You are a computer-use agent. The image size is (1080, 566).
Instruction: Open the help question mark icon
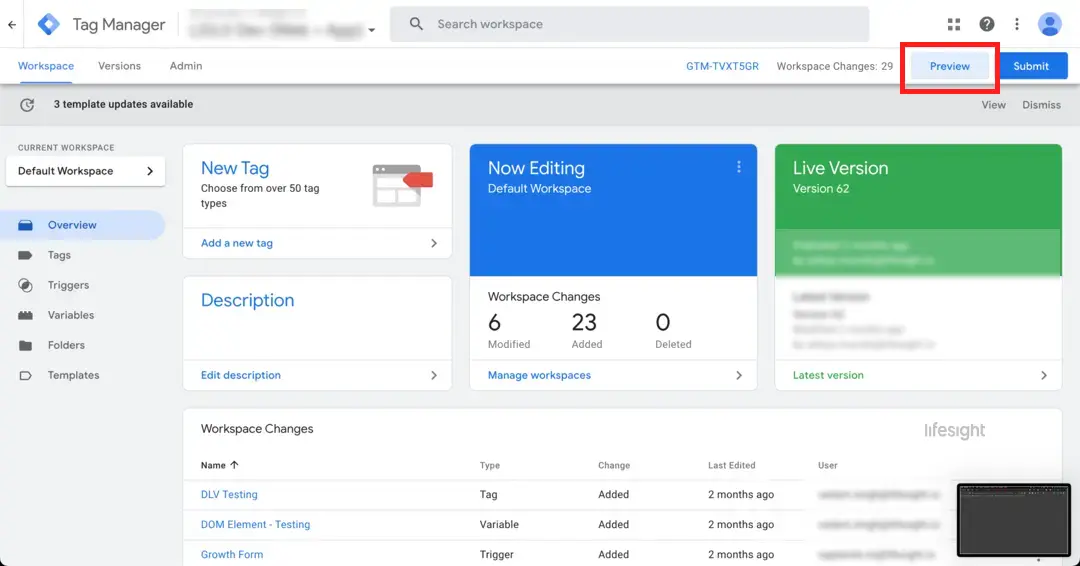click(x=987, y=24)
